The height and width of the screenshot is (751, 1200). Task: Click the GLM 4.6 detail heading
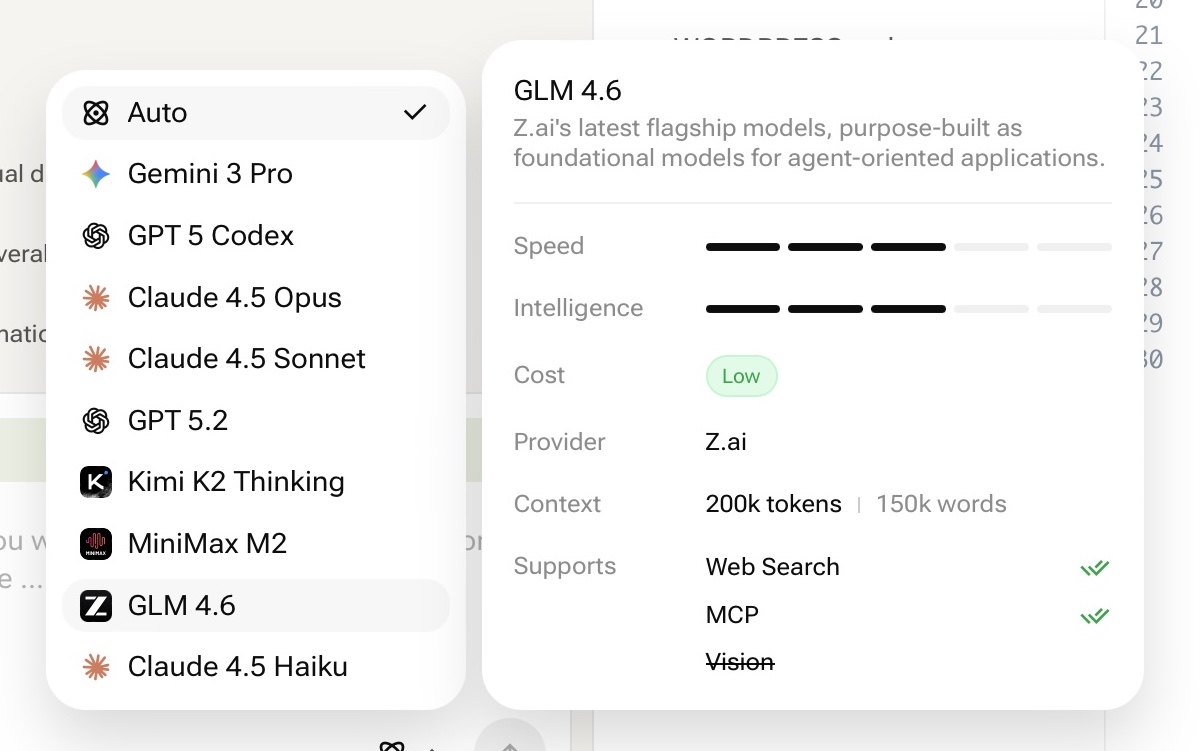(x=568, y=91)
